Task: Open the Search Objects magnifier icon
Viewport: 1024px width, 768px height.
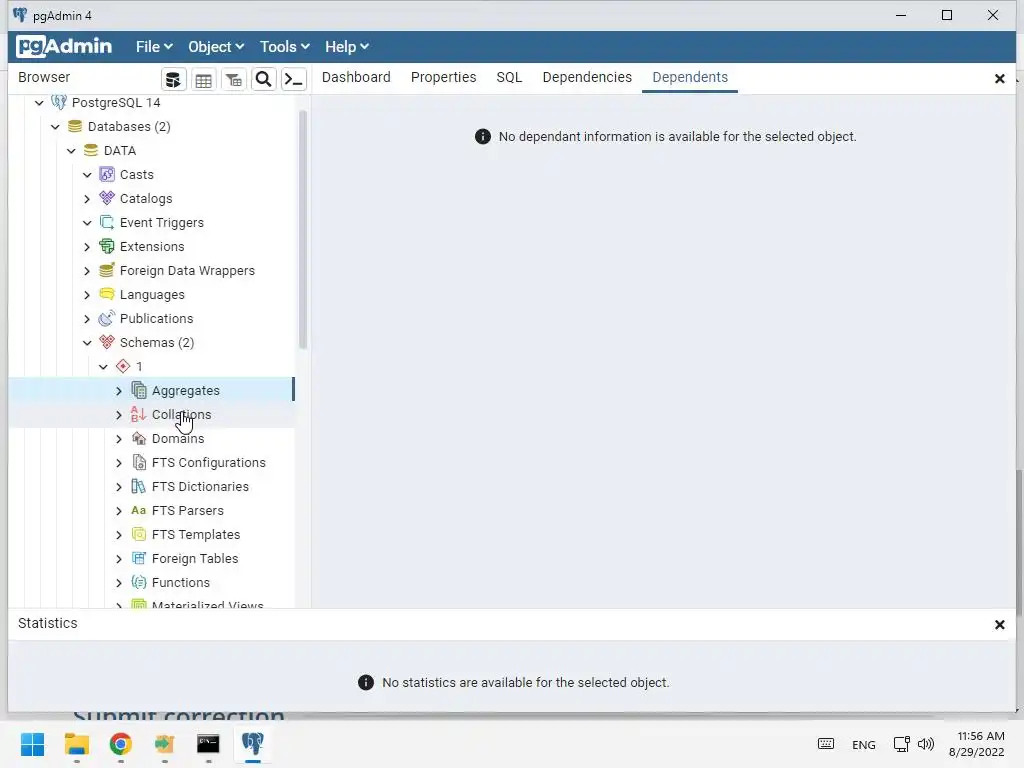Action: pyautogui.click(x=263, y=80)
